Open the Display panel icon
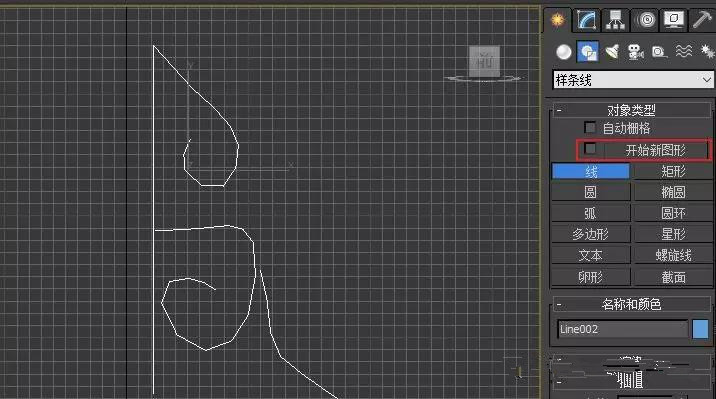Viewport: 716px width, 399px height. (674, 20)
